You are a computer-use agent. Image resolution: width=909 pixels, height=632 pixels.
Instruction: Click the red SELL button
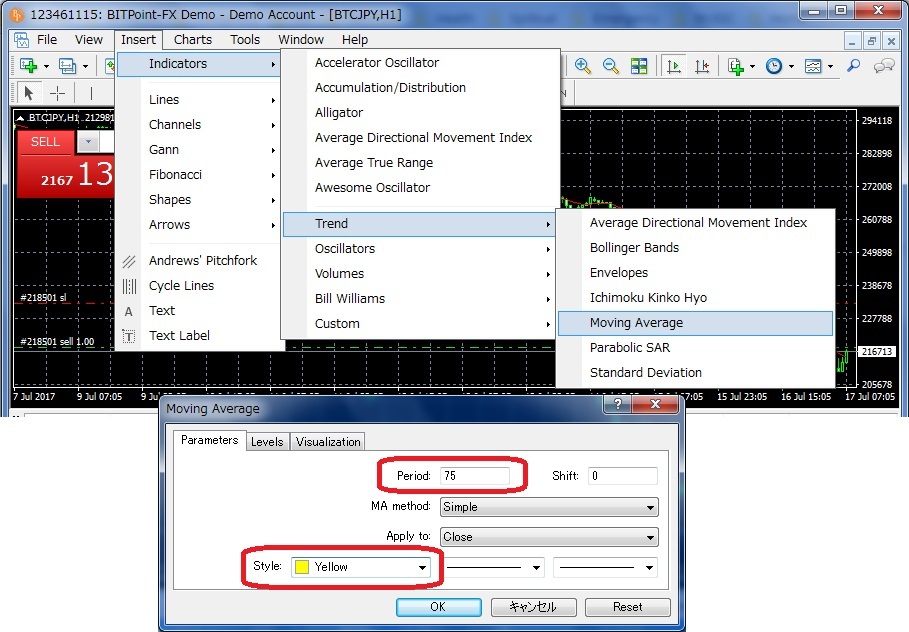tap(45, 142)
